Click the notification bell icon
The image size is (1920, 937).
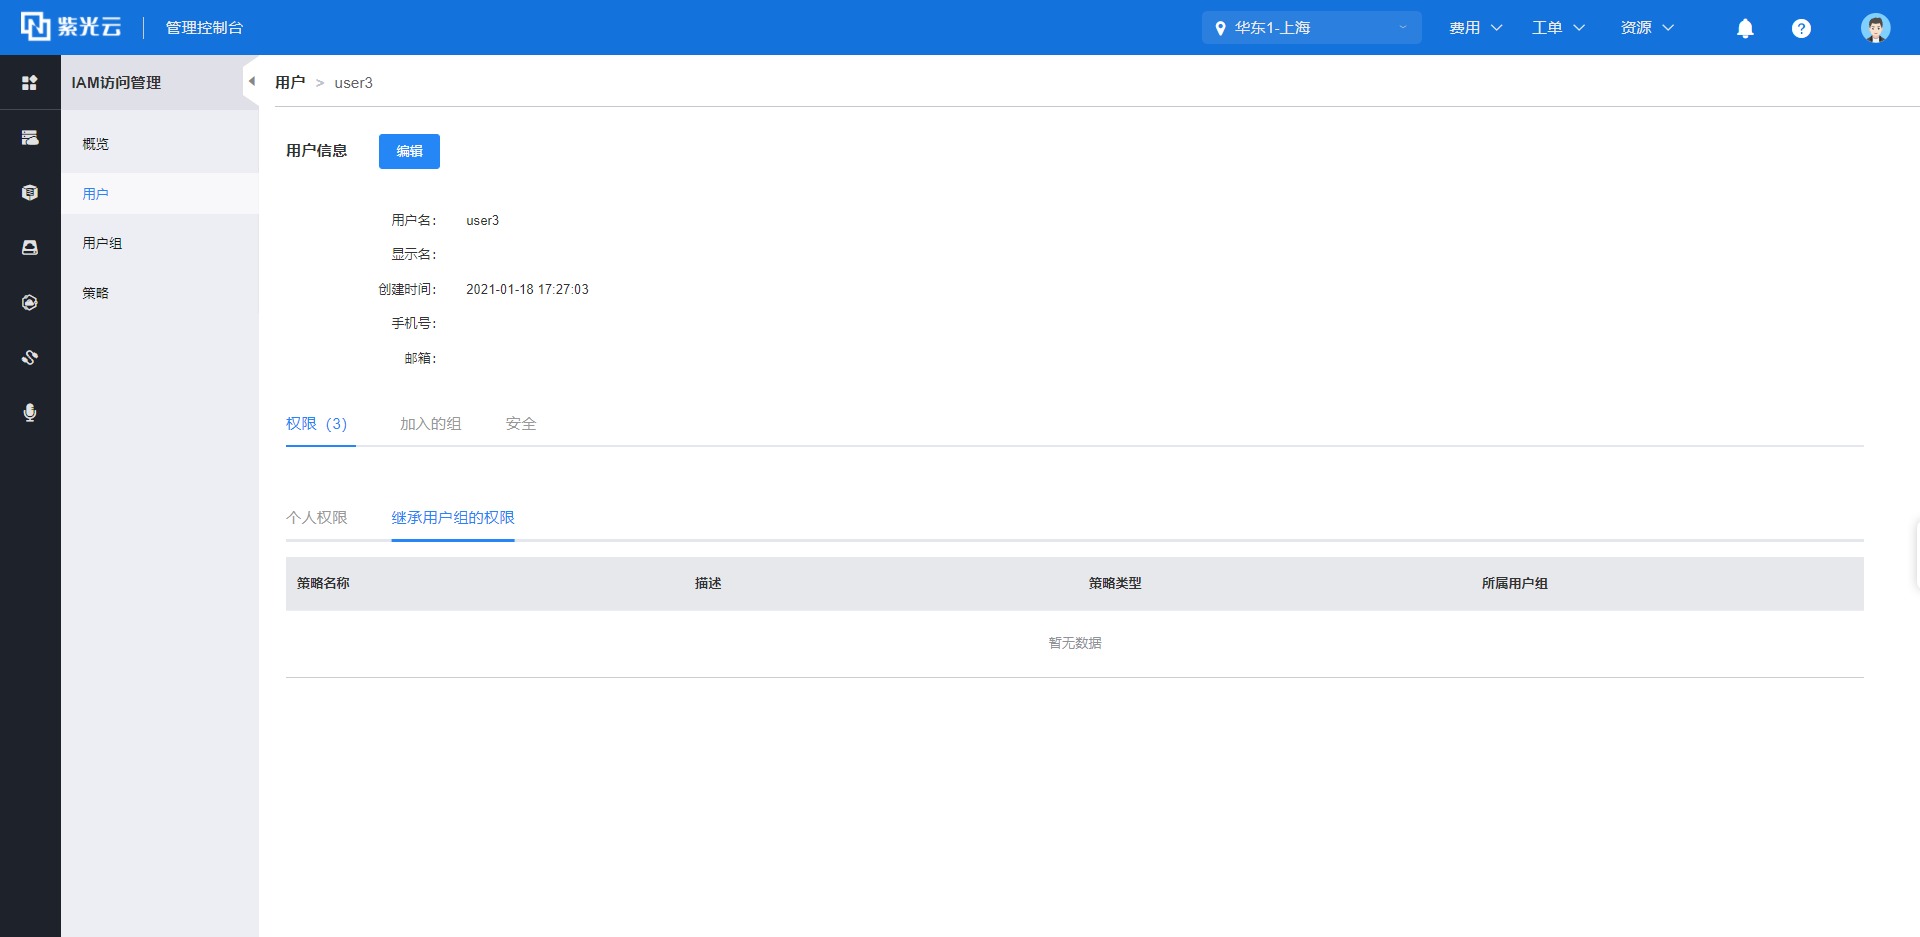click(1745, 28)
